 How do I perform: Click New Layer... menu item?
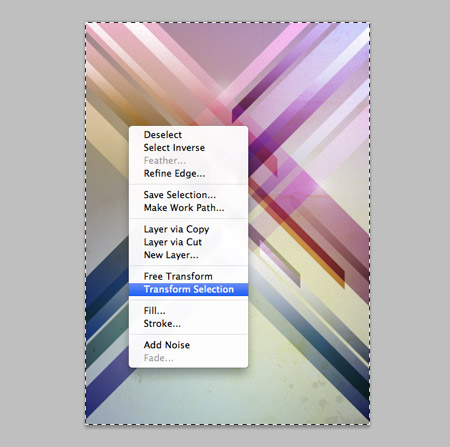[x=188, y=255]
